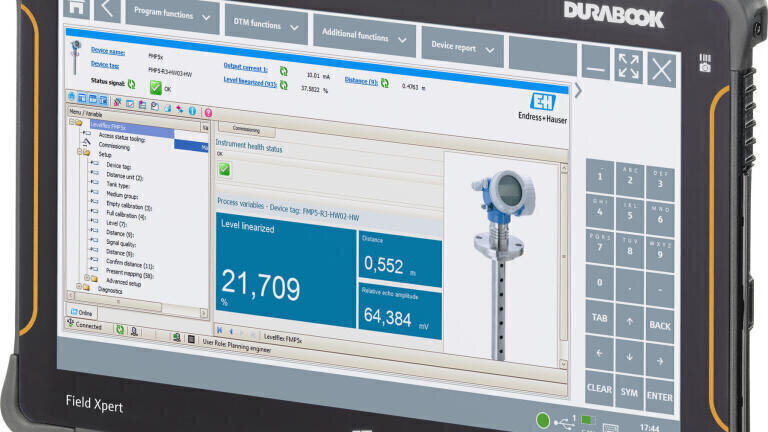Image resolution: width=768 pixels, height=432 pixels.
Task: Open help via pink question mark icon
Action: pyautogui.click(x=208, y=113)
